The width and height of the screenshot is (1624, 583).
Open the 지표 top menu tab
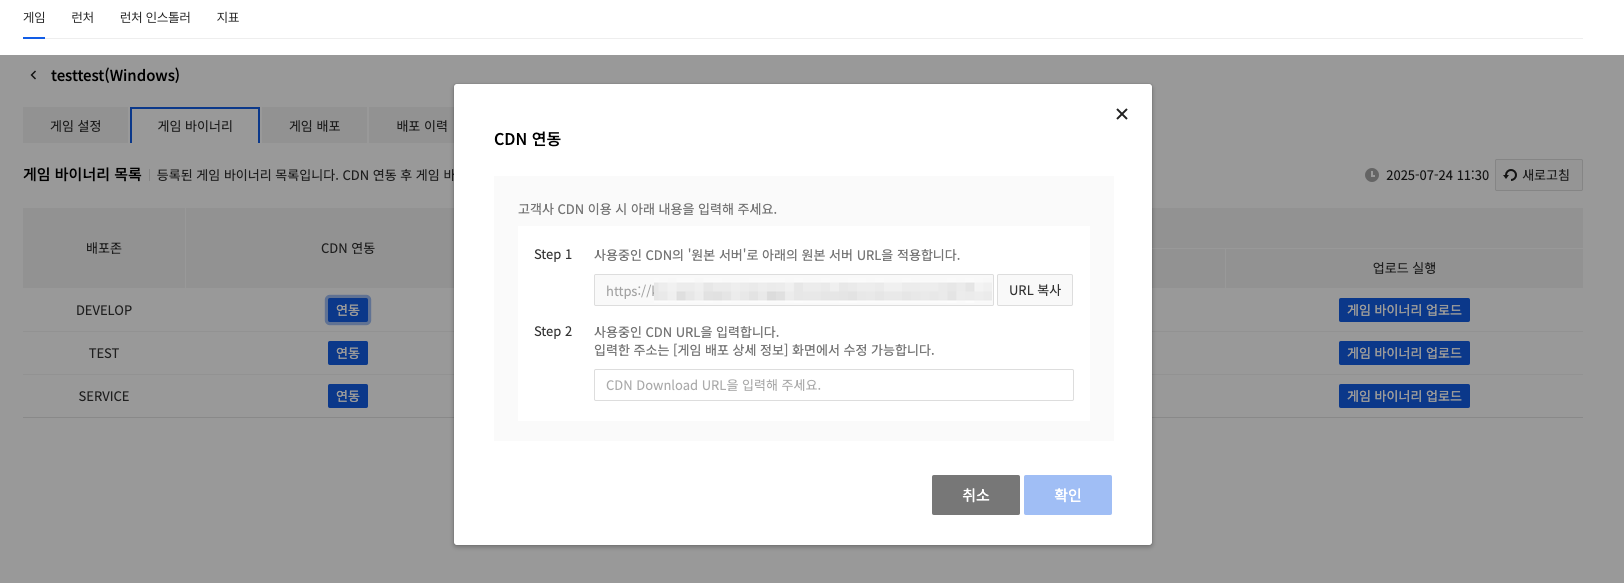coord(228,18)
